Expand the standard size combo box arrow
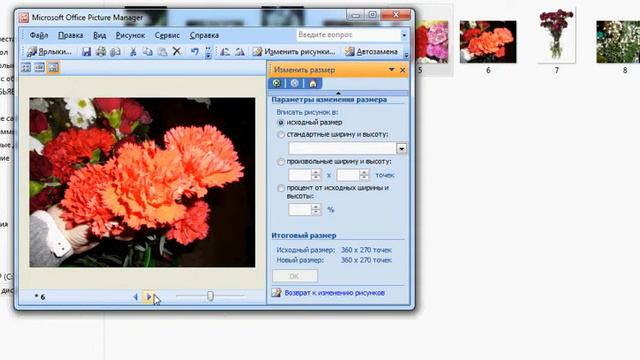Screen dimensions: 640x360 402,149
